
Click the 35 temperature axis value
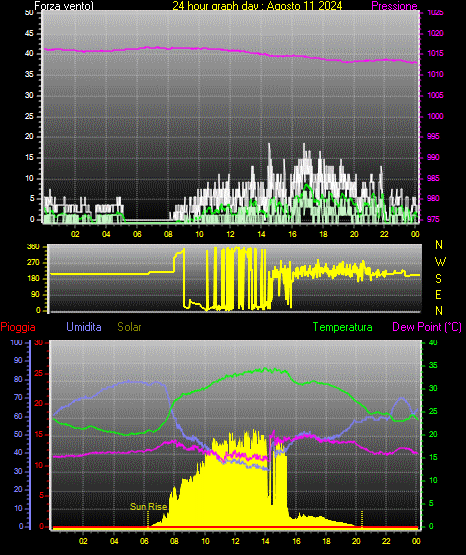[x=433, y=365]
